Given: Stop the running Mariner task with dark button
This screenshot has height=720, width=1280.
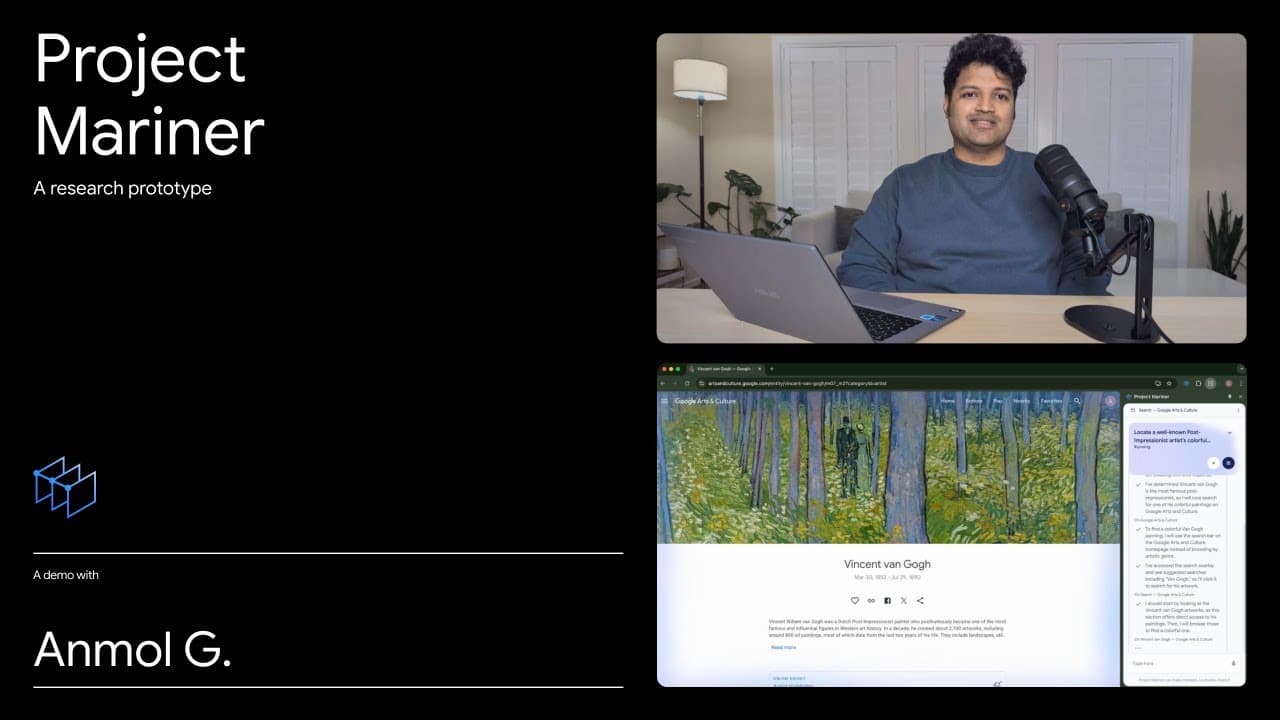Looking at the screenshot, I should pos(1228,463).
